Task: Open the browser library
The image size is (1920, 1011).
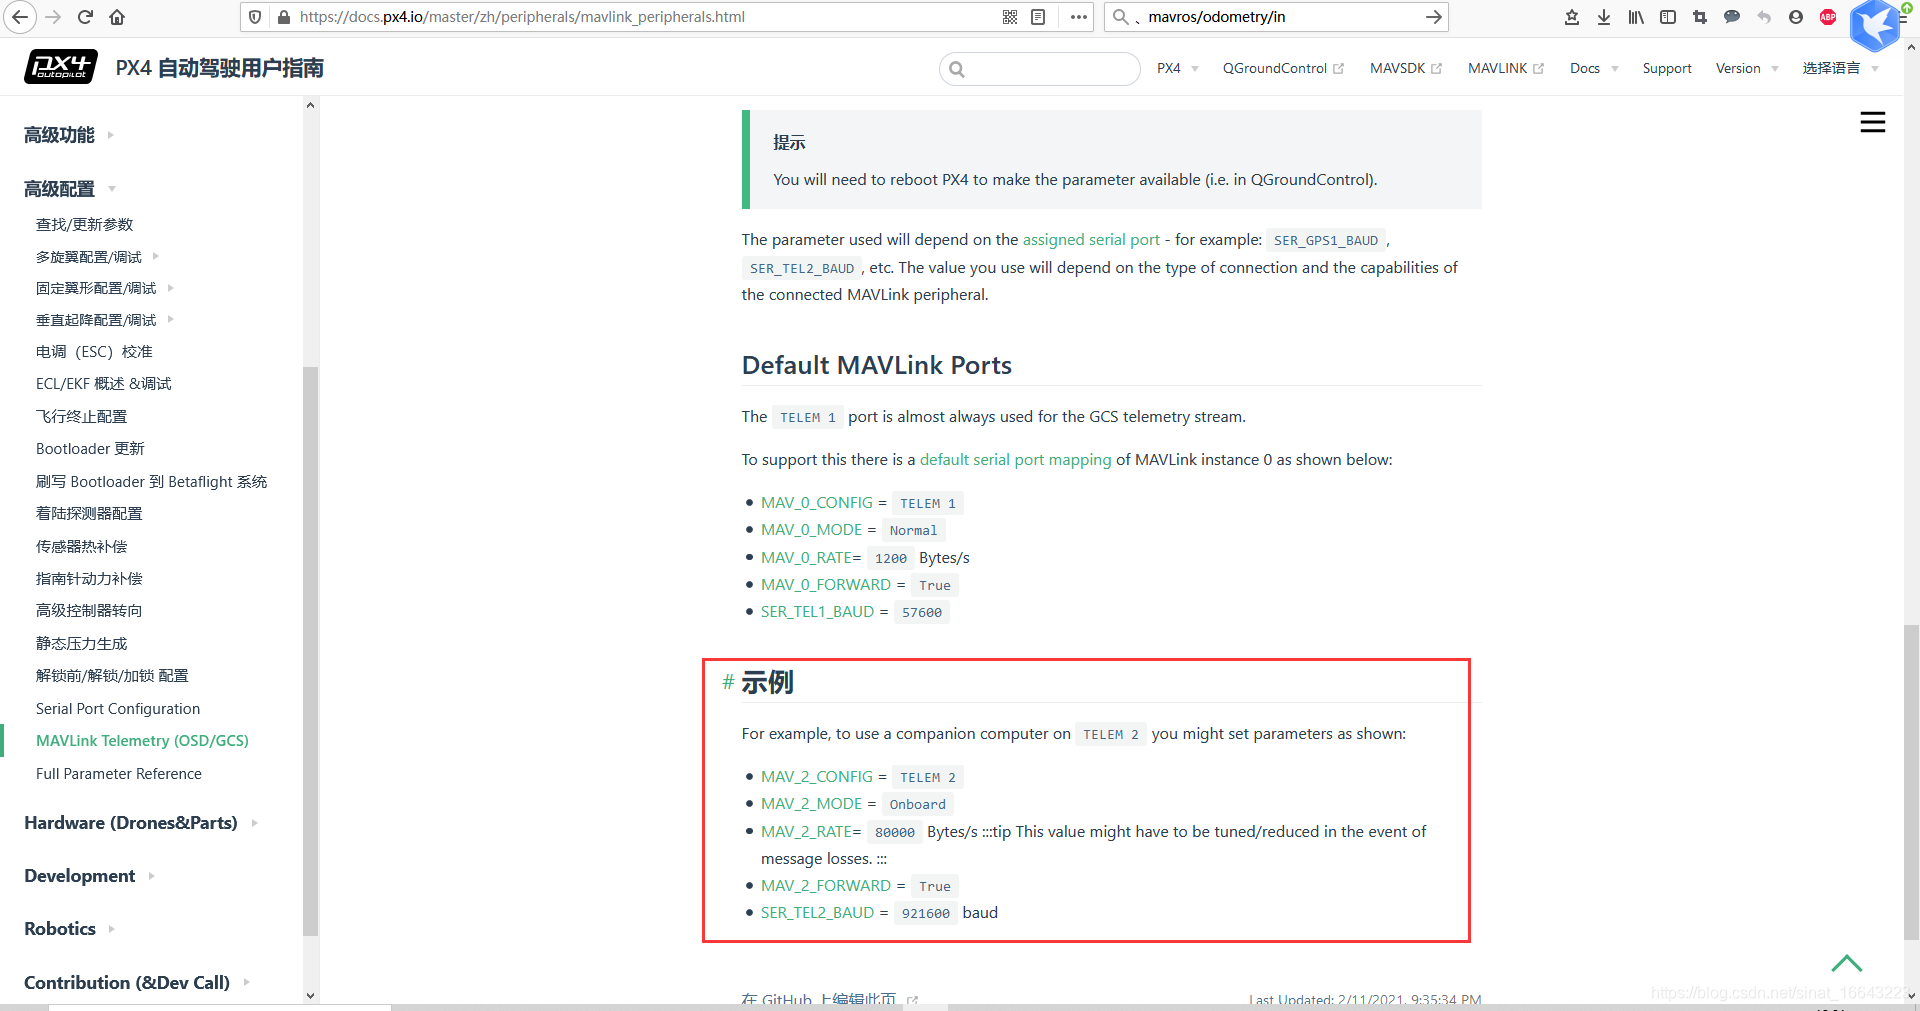Action: 1636,17
